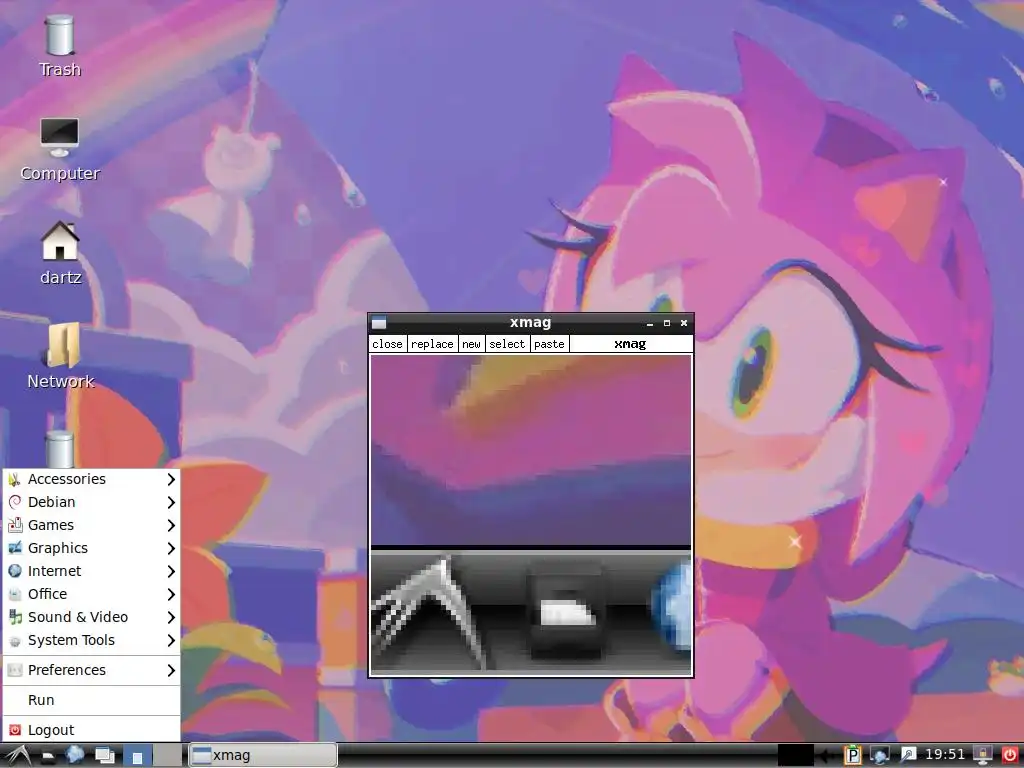Close the xmag window with the X button
The height and width of the screenshot is (768, 1024).
pyautogui.click(x=684, y=323)
